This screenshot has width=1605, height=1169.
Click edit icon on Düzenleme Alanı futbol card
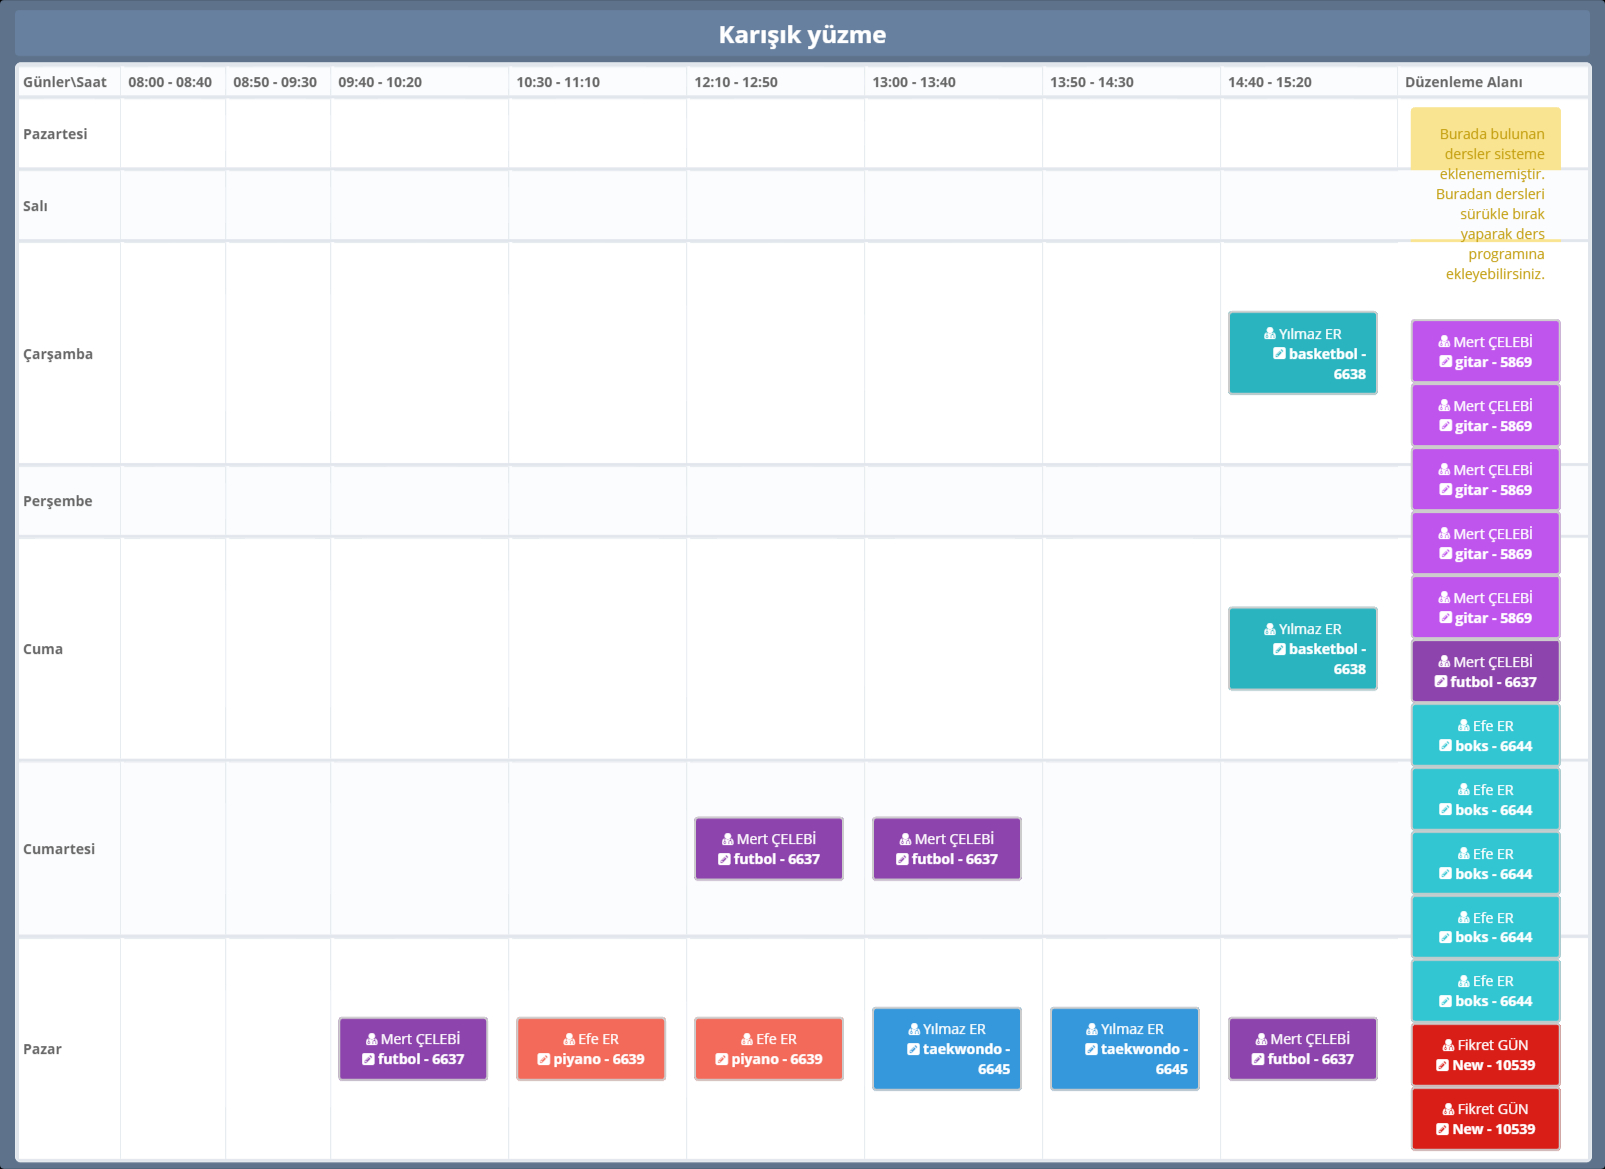(x=1441, y=682)
